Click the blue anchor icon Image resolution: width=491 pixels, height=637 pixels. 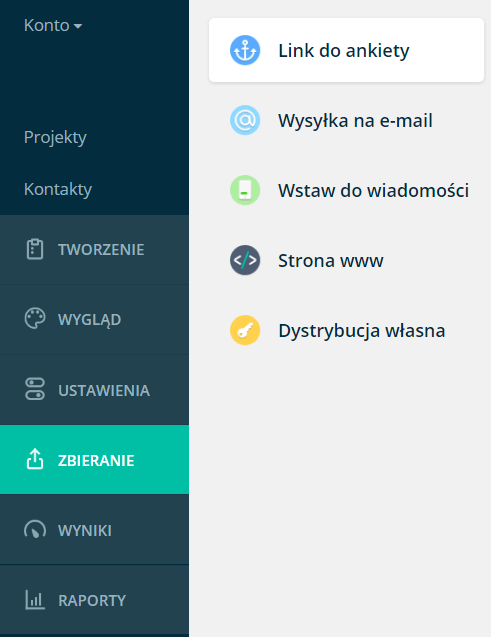[x=245, y=50]
